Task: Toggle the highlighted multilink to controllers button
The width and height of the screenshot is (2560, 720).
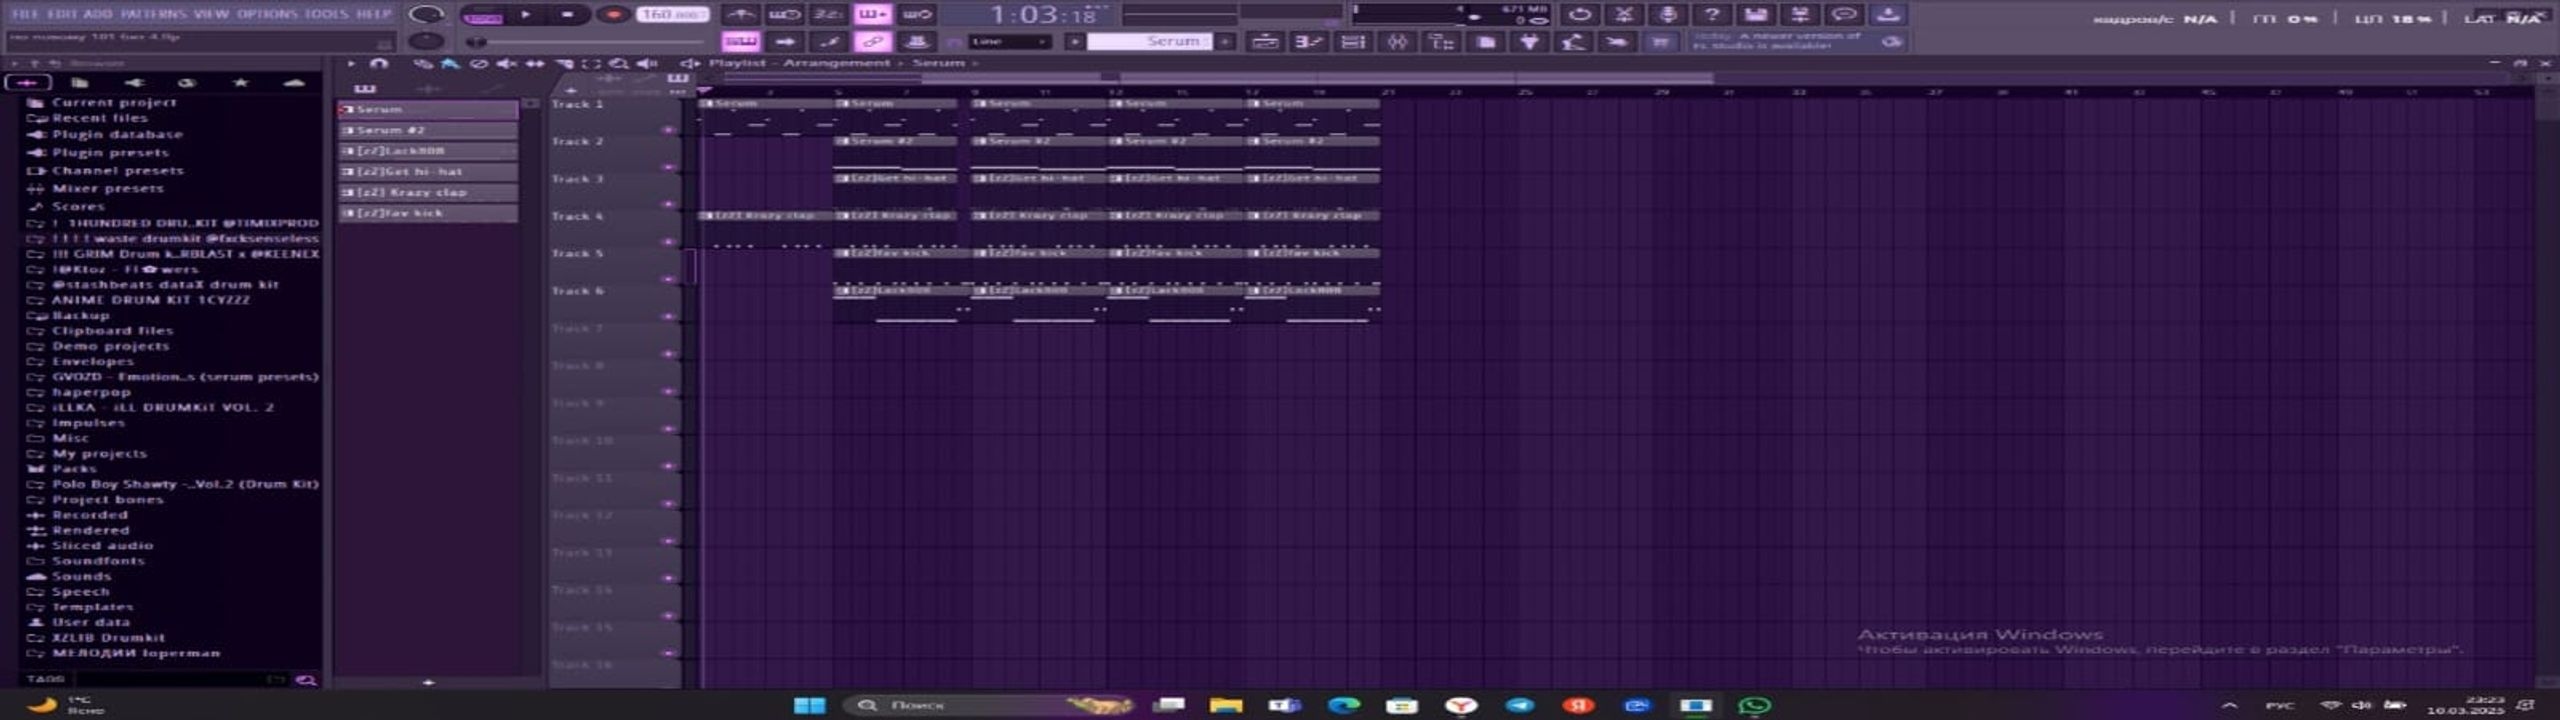Action: [872, 41]
